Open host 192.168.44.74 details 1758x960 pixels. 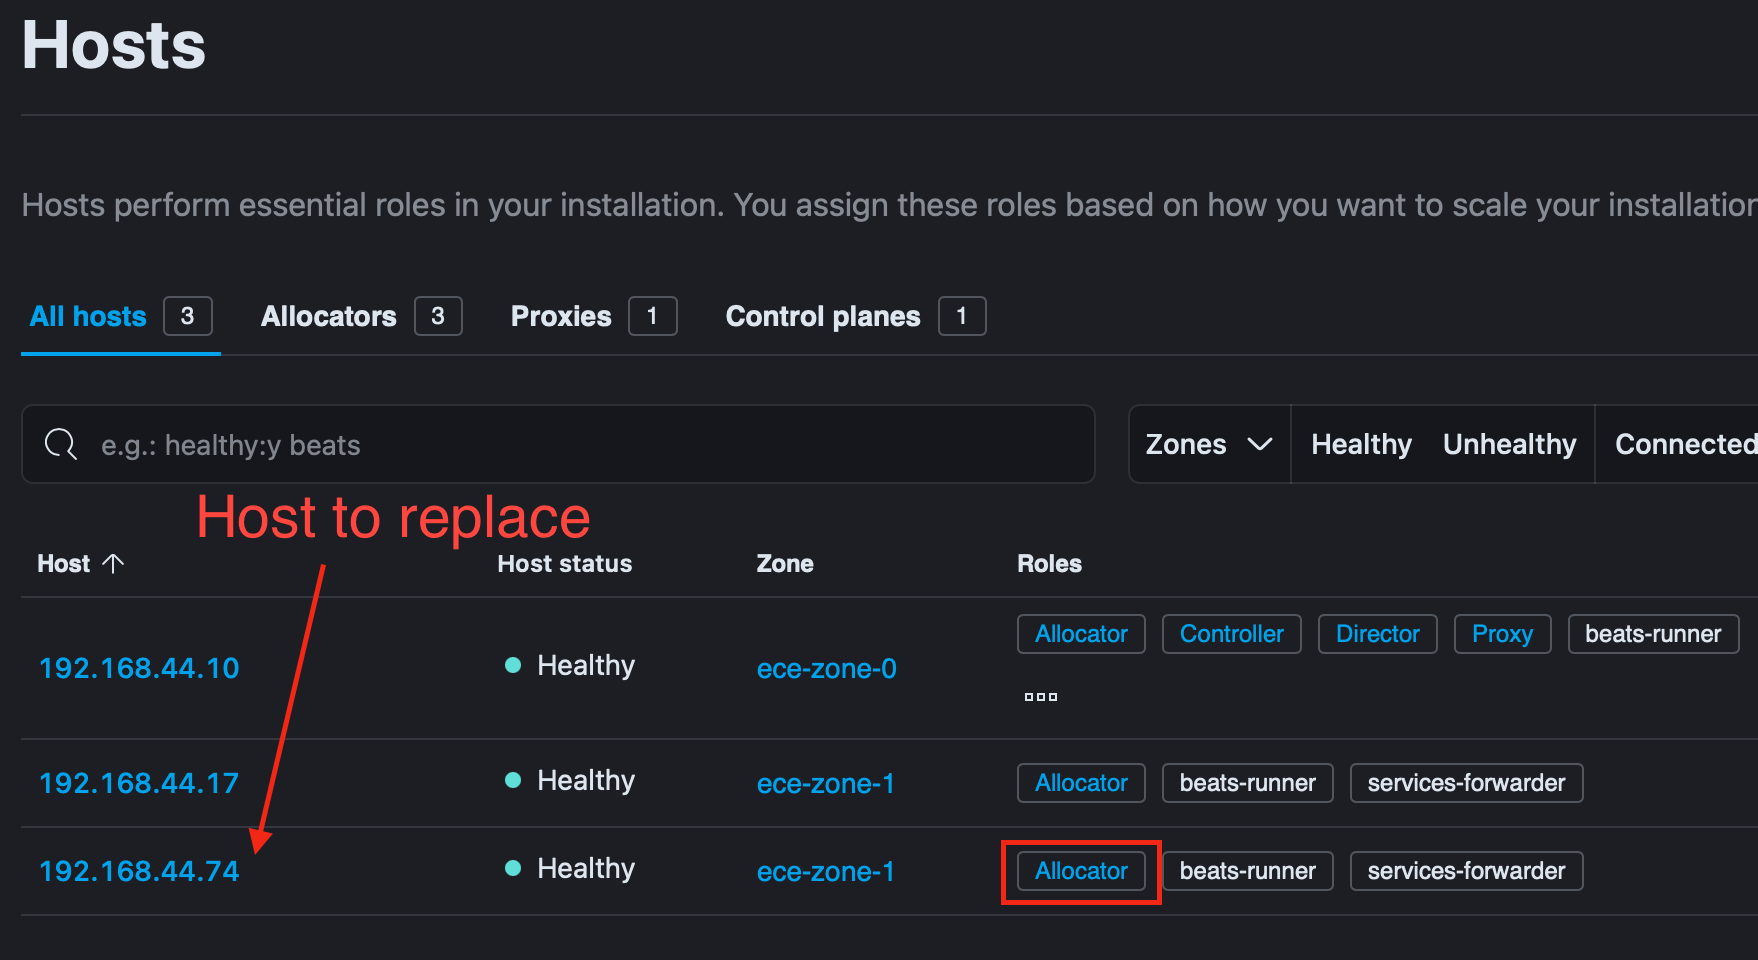pyautogui.click(x=138, y=870)
